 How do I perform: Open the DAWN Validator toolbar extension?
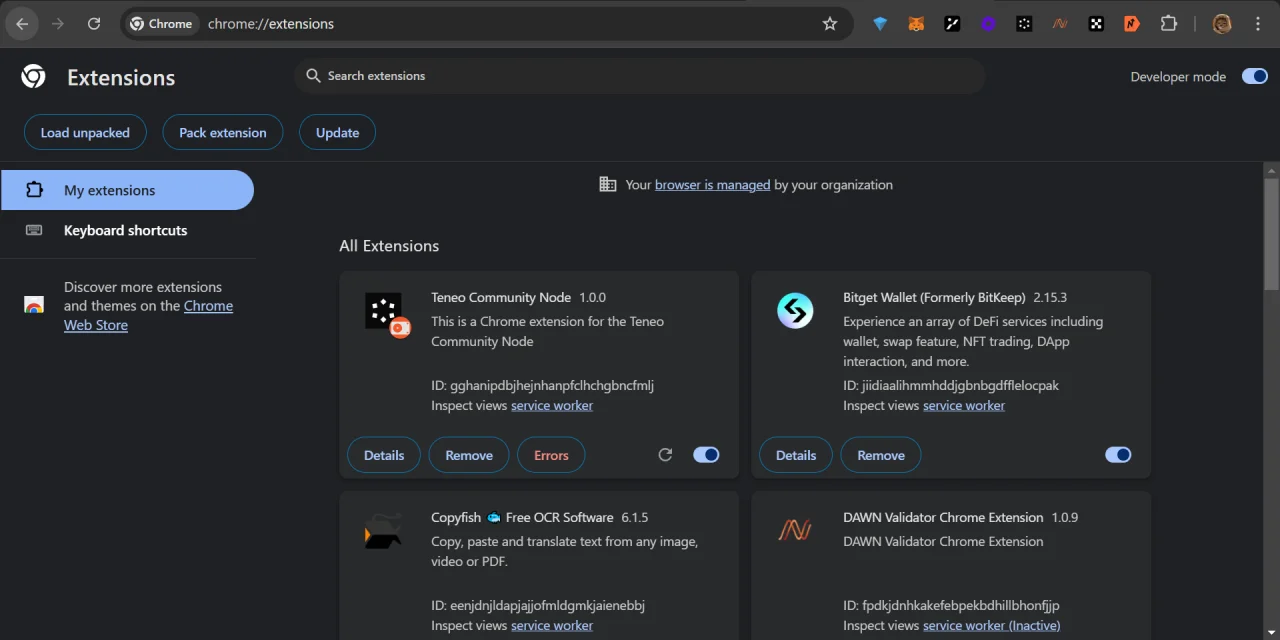pyautogui.click(x=1060, y=24)
